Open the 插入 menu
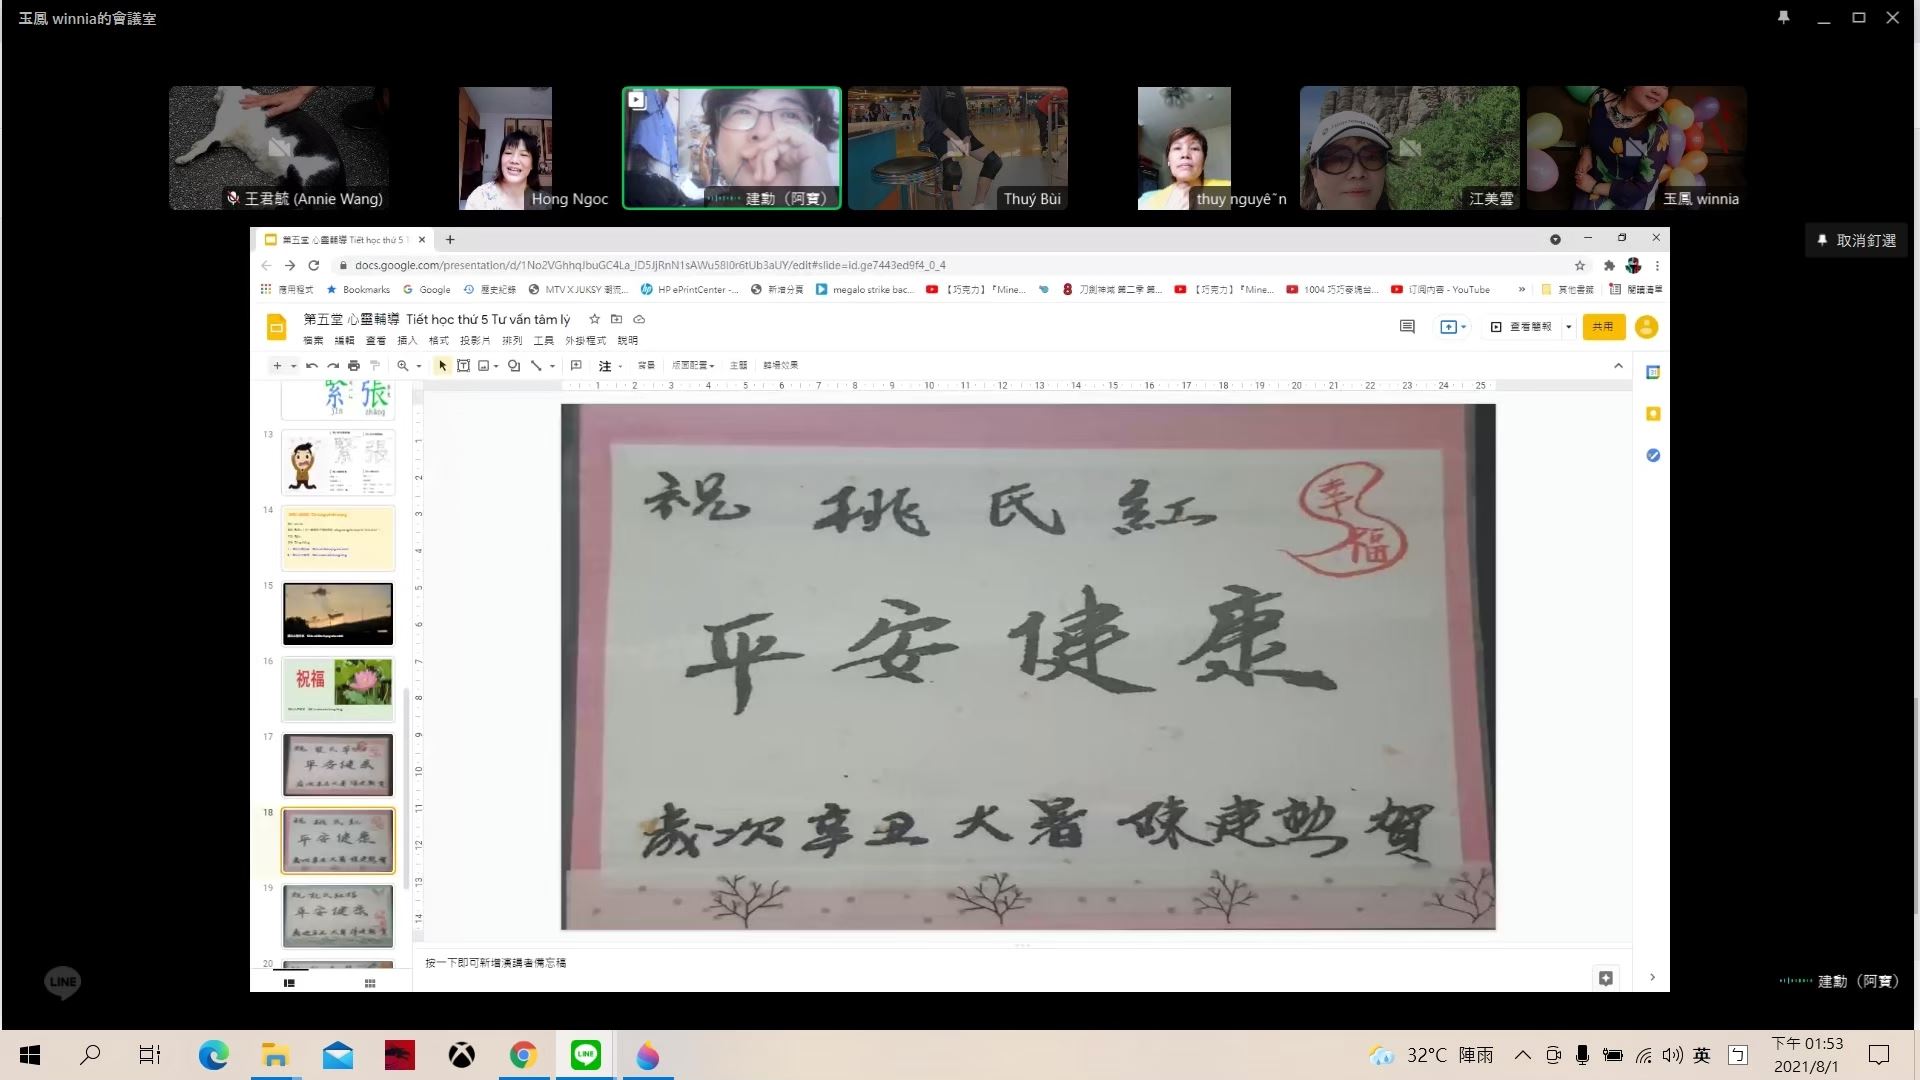1920x1080 pixels. [407, 341]
